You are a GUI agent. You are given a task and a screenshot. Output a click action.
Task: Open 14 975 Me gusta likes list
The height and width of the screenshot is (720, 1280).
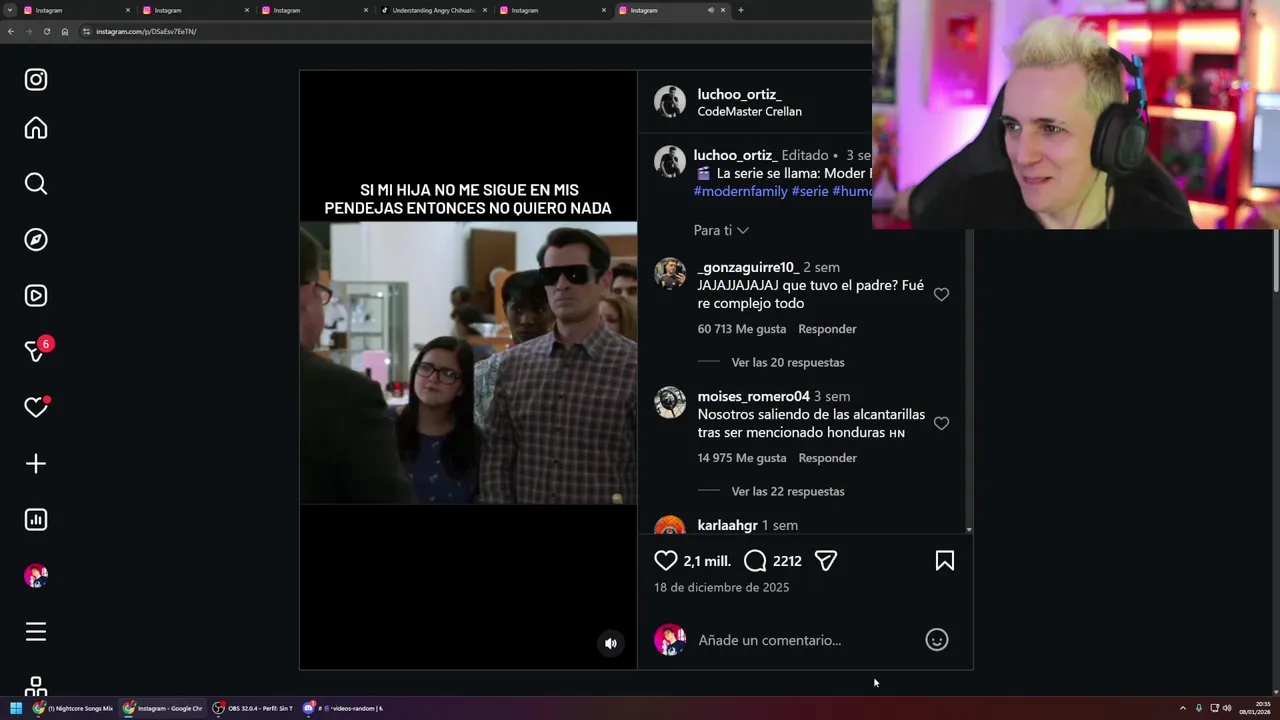742,458
